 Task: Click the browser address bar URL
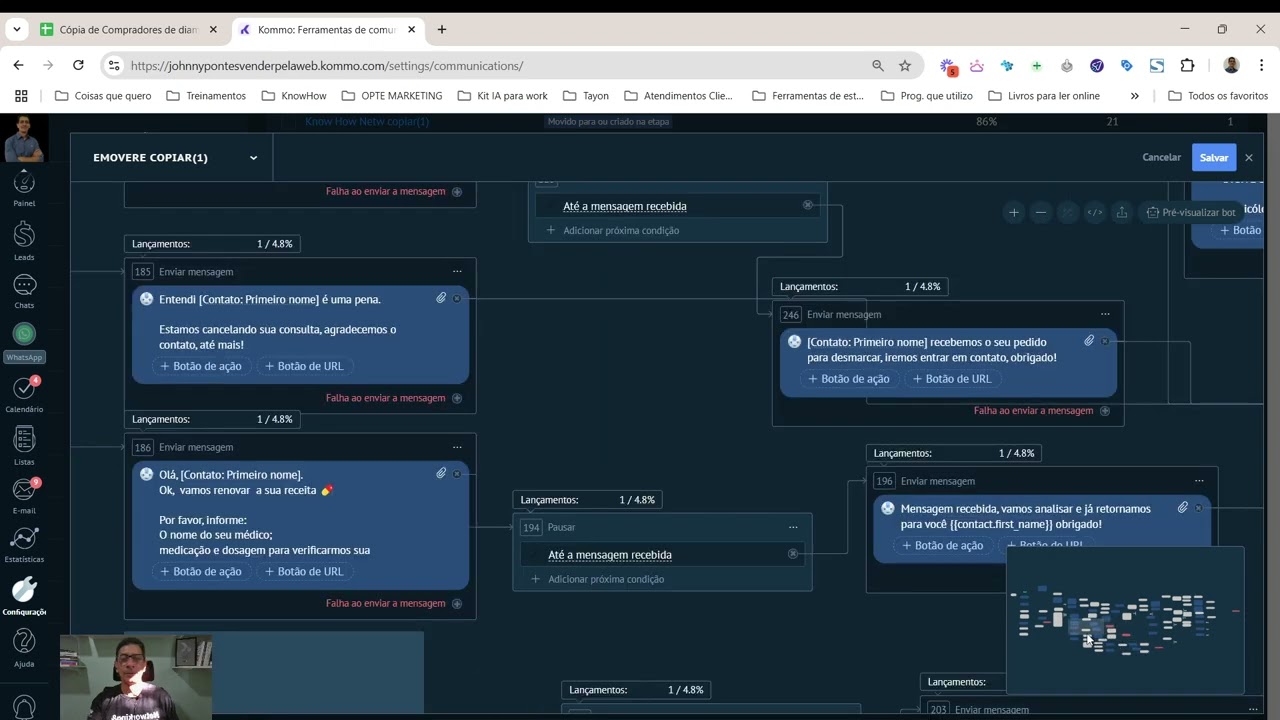[326, 66]
